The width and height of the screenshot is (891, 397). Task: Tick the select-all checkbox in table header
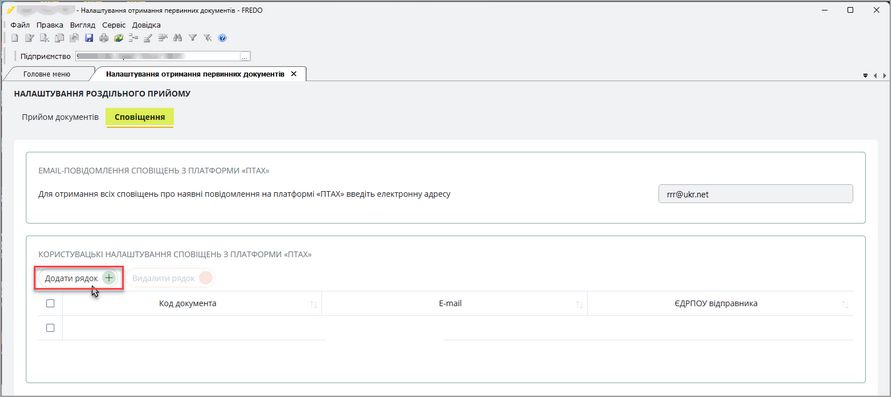tap(50, 304)
